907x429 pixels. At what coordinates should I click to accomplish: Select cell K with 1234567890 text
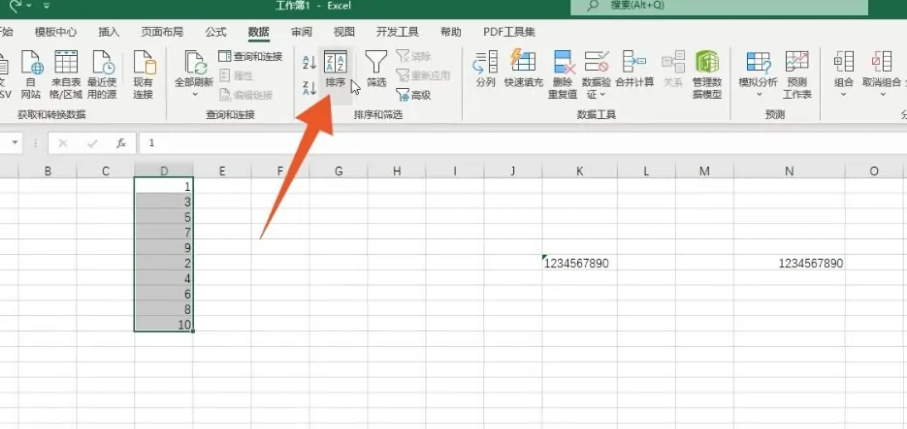pos(580,264)
